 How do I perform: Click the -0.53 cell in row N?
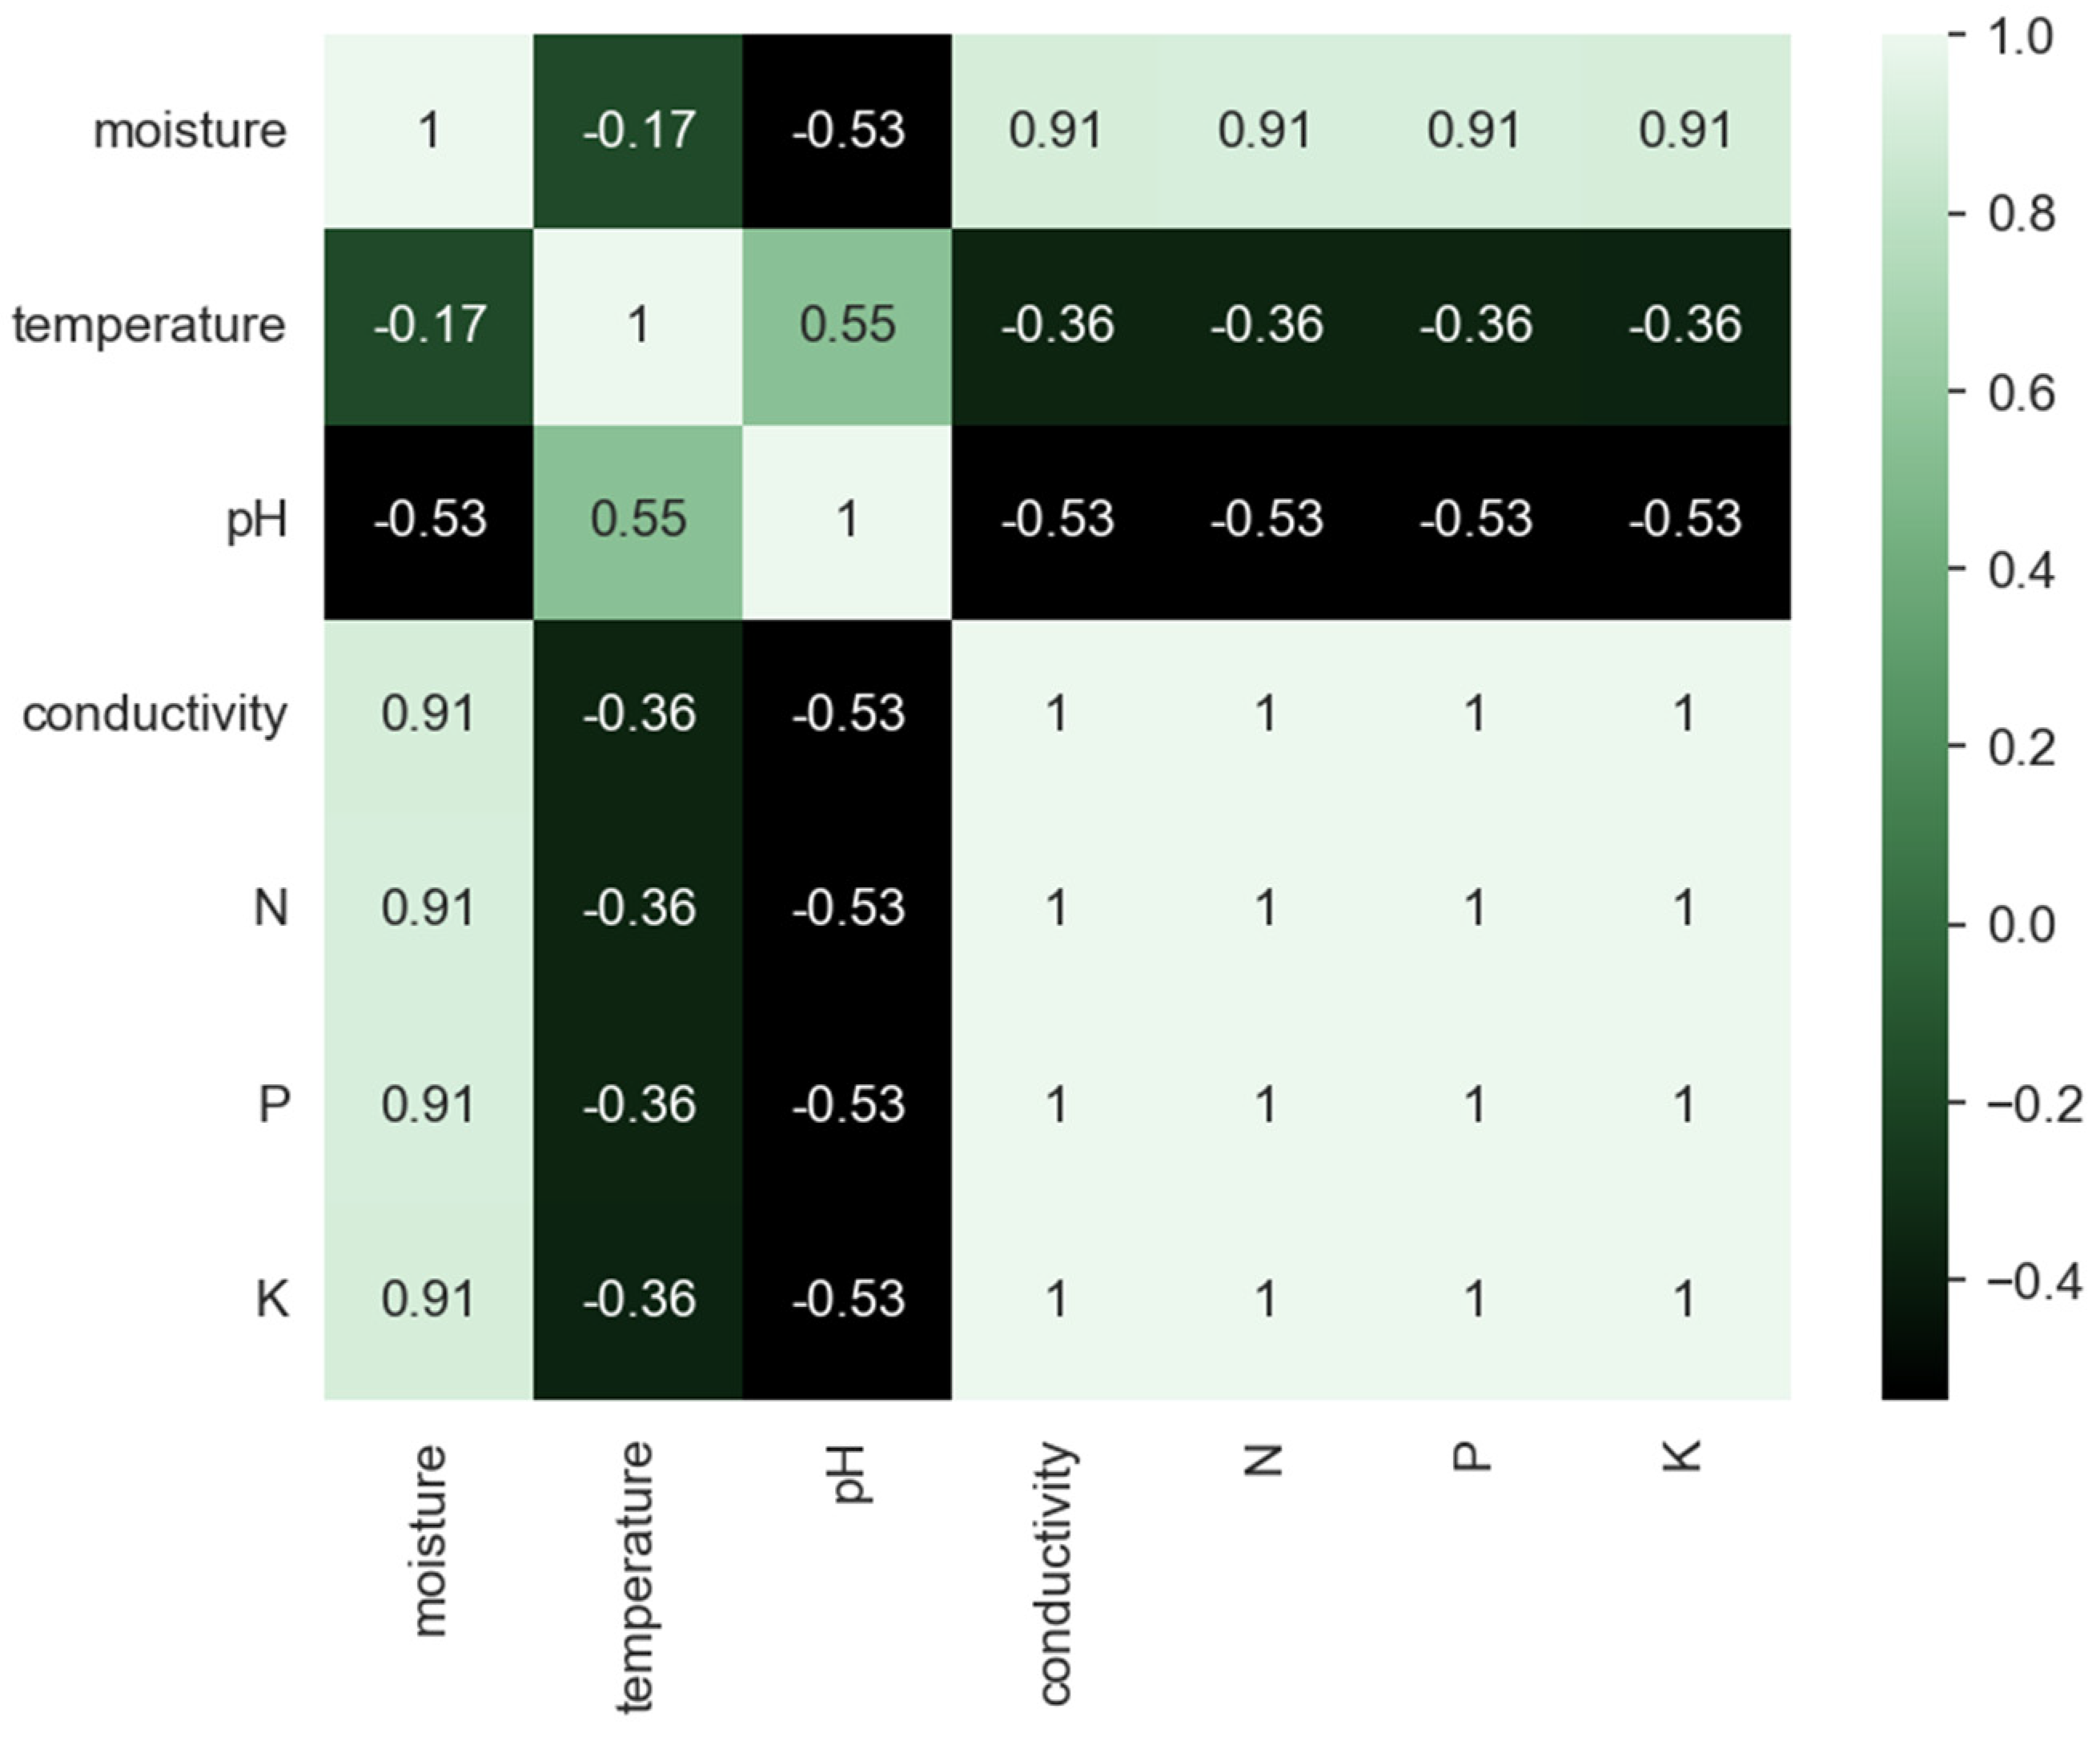(847, 908)
